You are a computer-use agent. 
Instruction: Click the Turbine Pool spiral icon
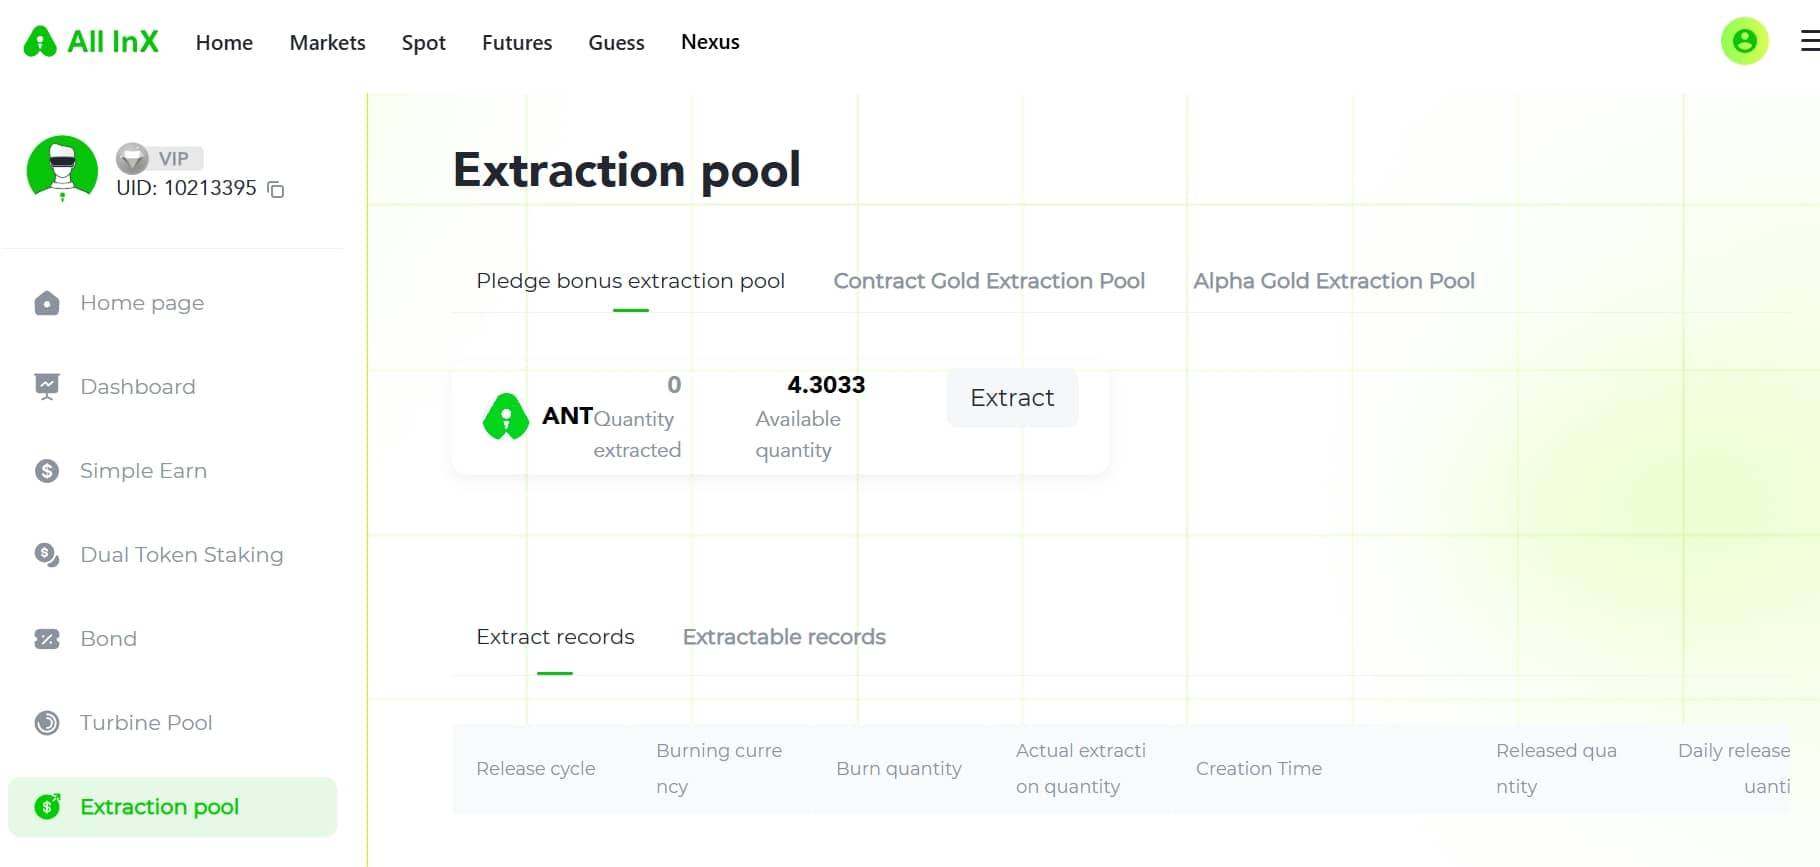point(47,723)
